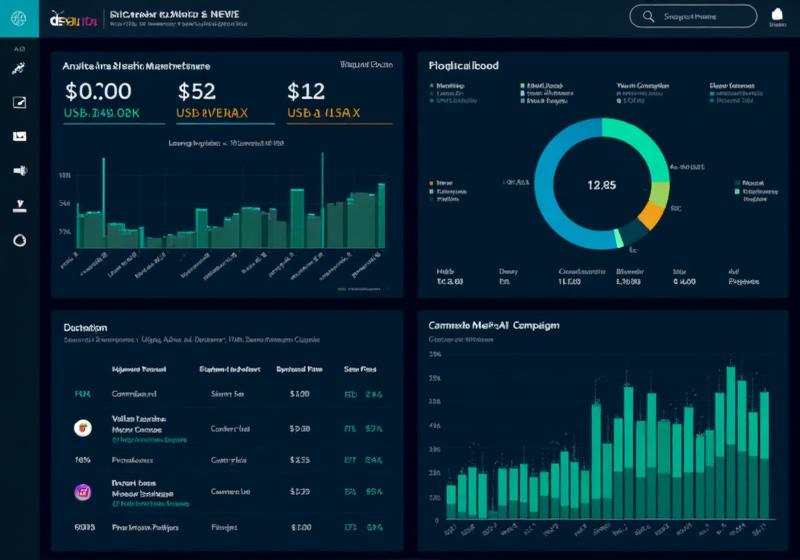Click the orange segment of donut chart

point(650,215)
